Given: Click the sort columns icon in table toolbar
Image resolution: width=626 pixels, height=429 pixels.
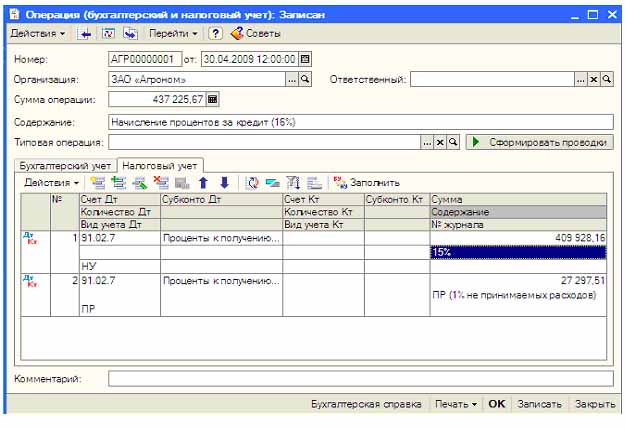Looking at the screenshot, I should tap(293, 183).
